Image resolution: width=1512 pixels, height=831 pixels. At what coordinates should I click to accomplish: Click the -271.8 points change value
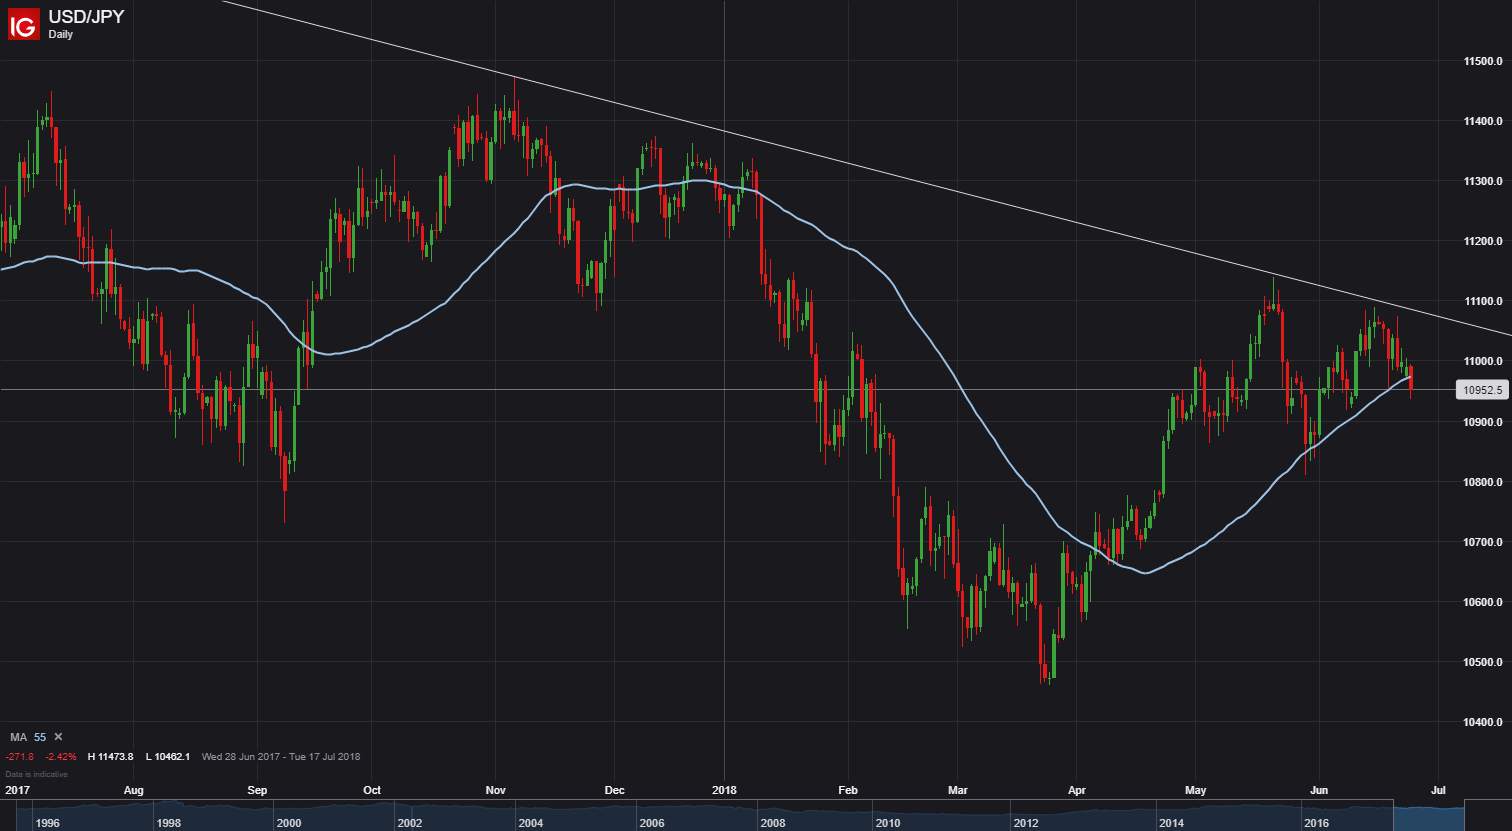pyautogui.click(x=20, y=757)
